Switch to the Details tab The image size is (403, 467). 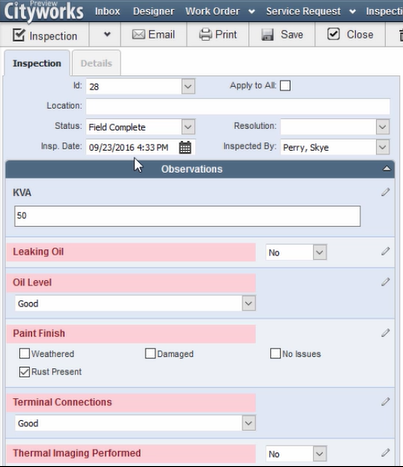click(x=96, y=63)
